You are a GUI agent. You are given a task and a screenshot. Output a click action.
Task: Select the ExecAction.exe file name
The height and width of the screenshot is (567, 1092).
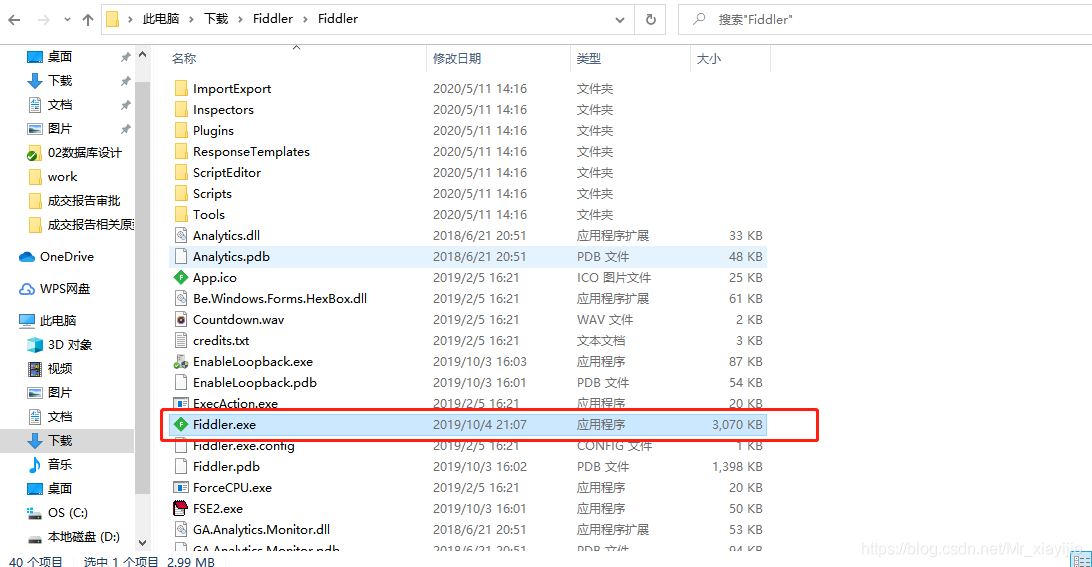pyautogui.click(x=235, y=403)
